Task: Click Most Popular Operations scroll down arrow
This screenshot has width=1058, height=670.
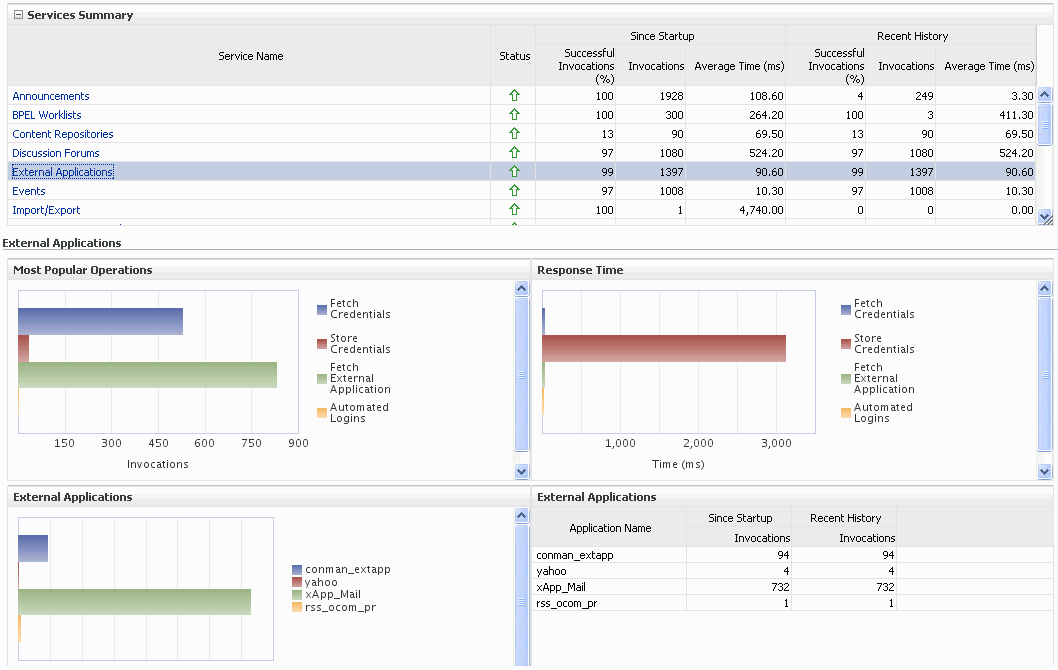Action: (522, 471)
